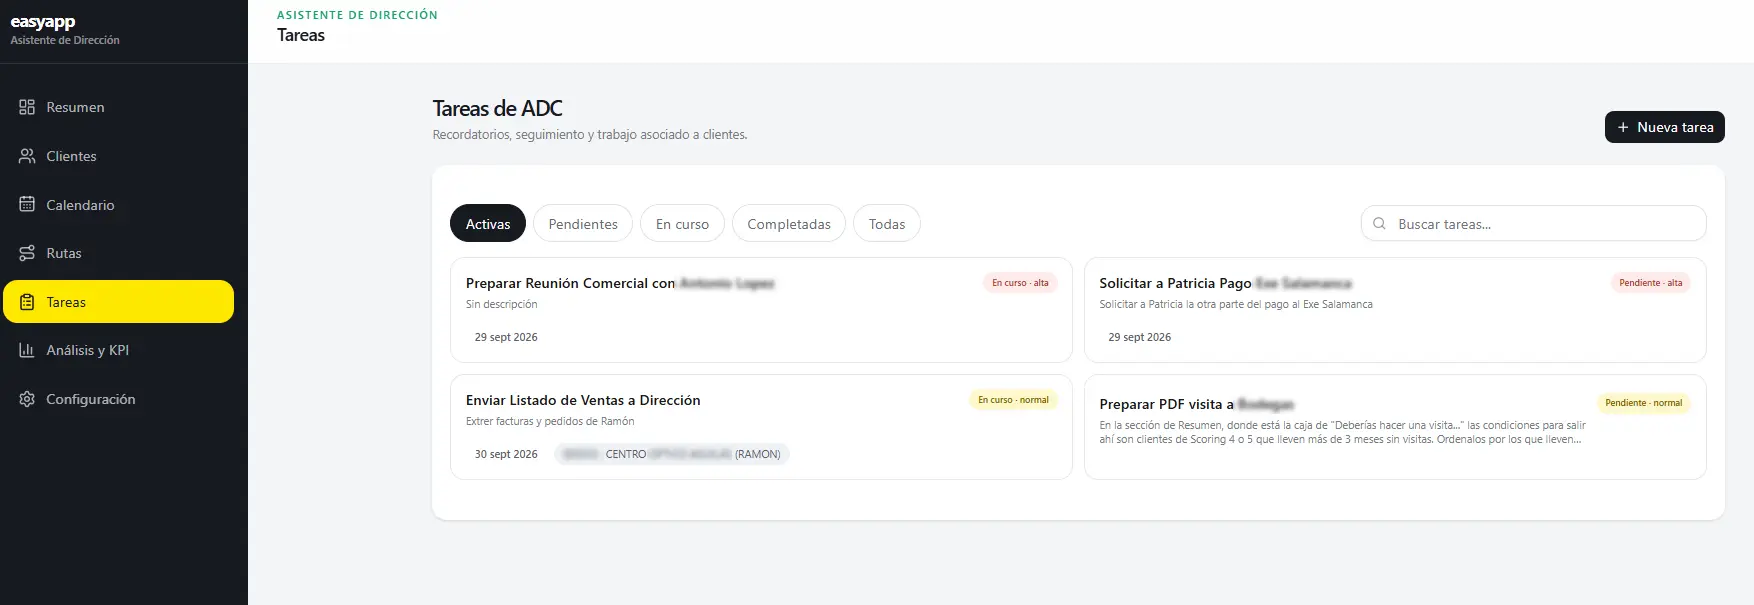The image size is (1754, 605).
Task: Click the Clientes people icon
Action: [27, 156]
